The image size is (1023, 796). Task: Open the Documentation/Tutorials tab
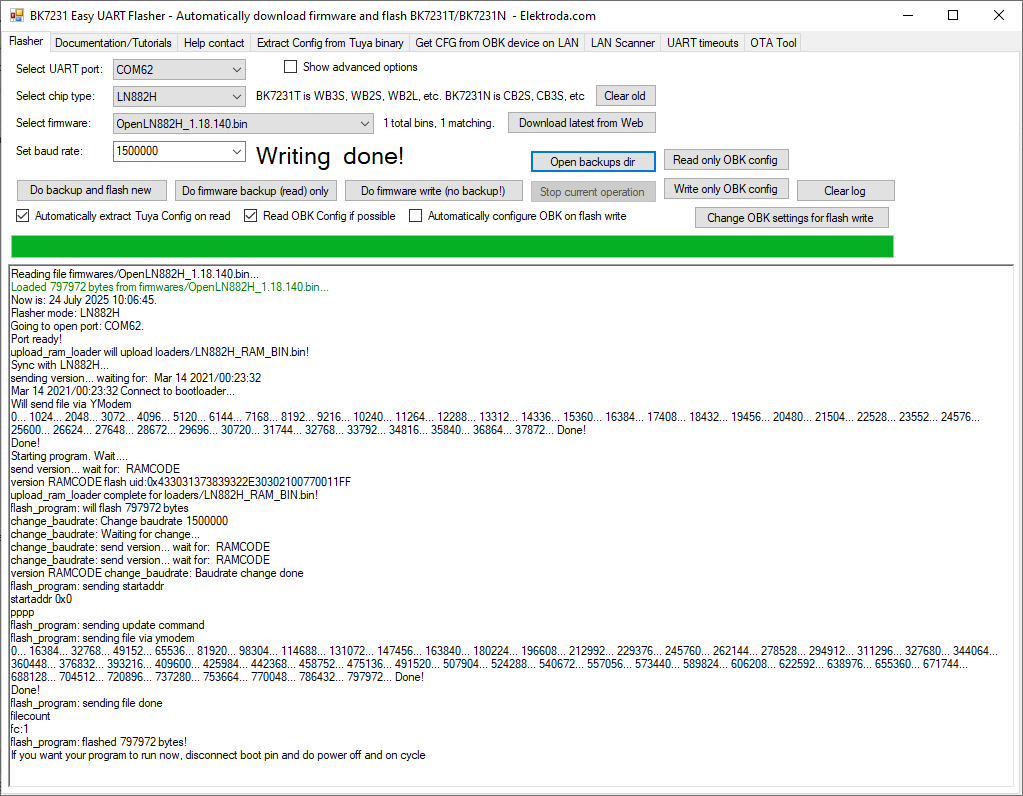pyautogui.click(x=113, y=43)
